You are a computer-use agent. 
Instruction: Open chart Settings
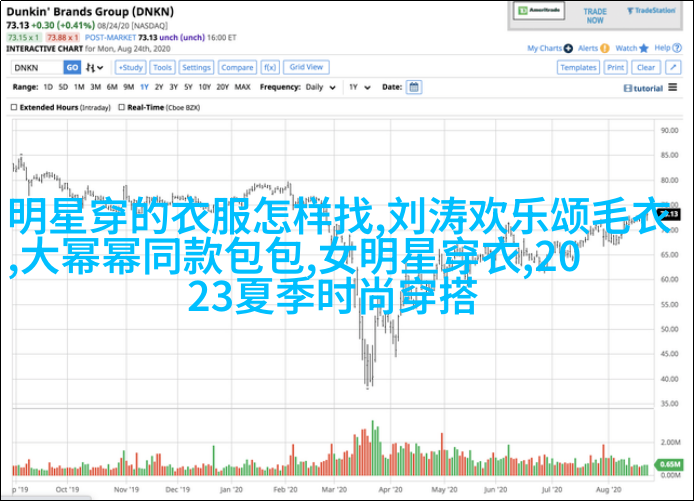click(196, 67)
